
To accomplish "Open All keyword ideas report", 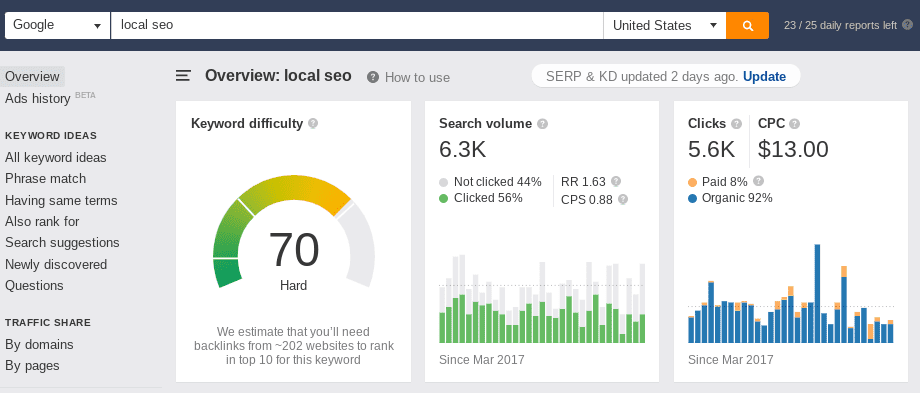I will coord(56,158).
